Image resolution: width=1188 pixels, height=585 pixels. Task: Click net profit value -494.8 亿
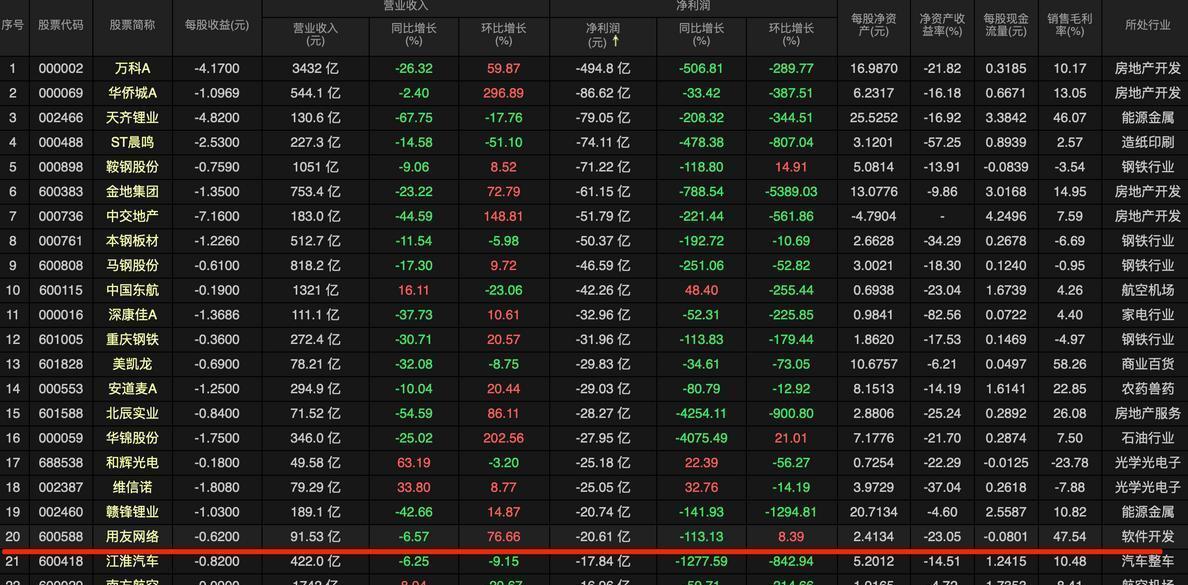(x=602, y=68)
